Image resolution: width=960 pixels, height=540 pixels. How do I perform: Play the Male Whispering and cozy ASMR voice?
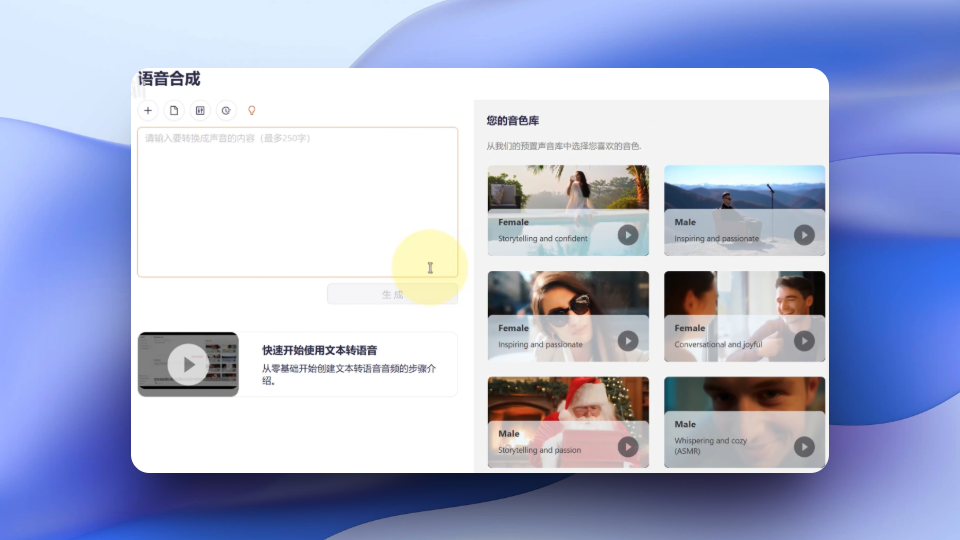click(804, 447)
